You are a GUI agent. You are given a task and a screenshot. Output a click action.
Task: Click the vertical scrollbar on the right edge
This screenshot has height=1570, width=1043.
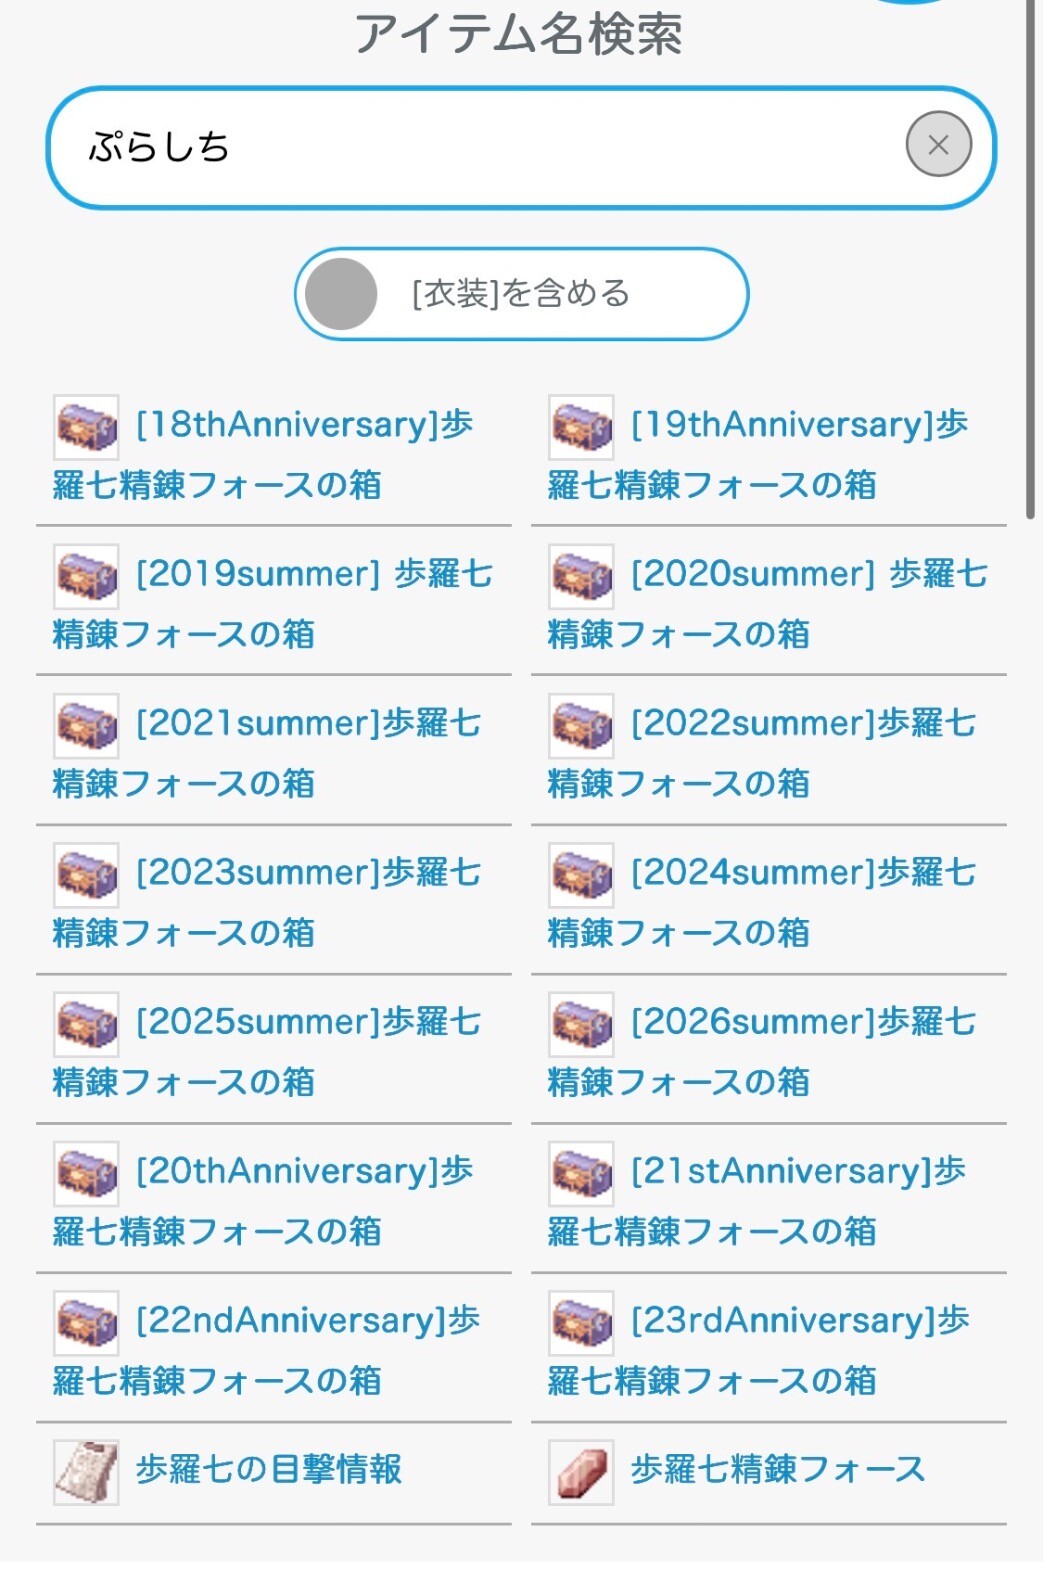click(1030, 260)
